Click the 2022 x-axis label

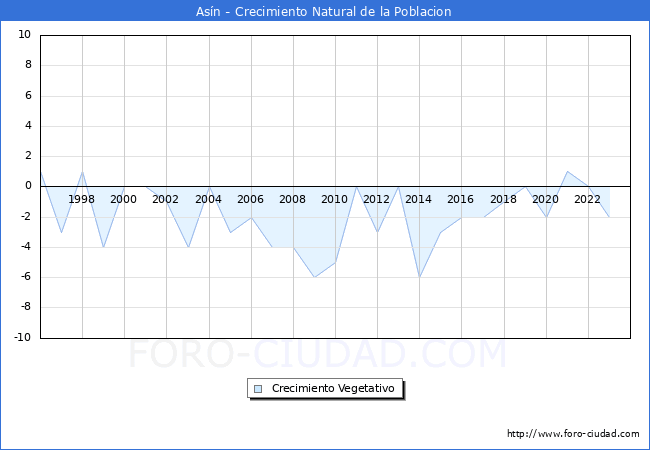[x=587, y=199]
